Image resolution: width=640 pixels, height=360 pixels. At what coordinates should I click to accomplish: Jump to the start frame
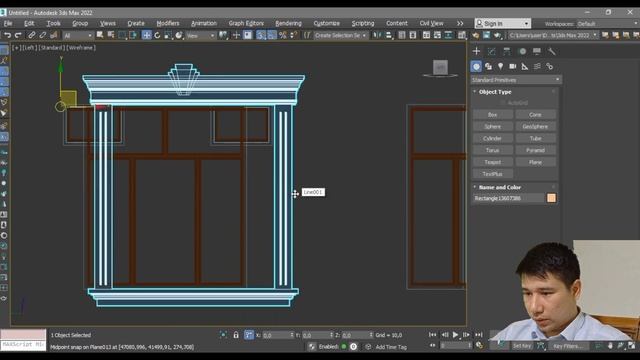click(x=433, y=335)
